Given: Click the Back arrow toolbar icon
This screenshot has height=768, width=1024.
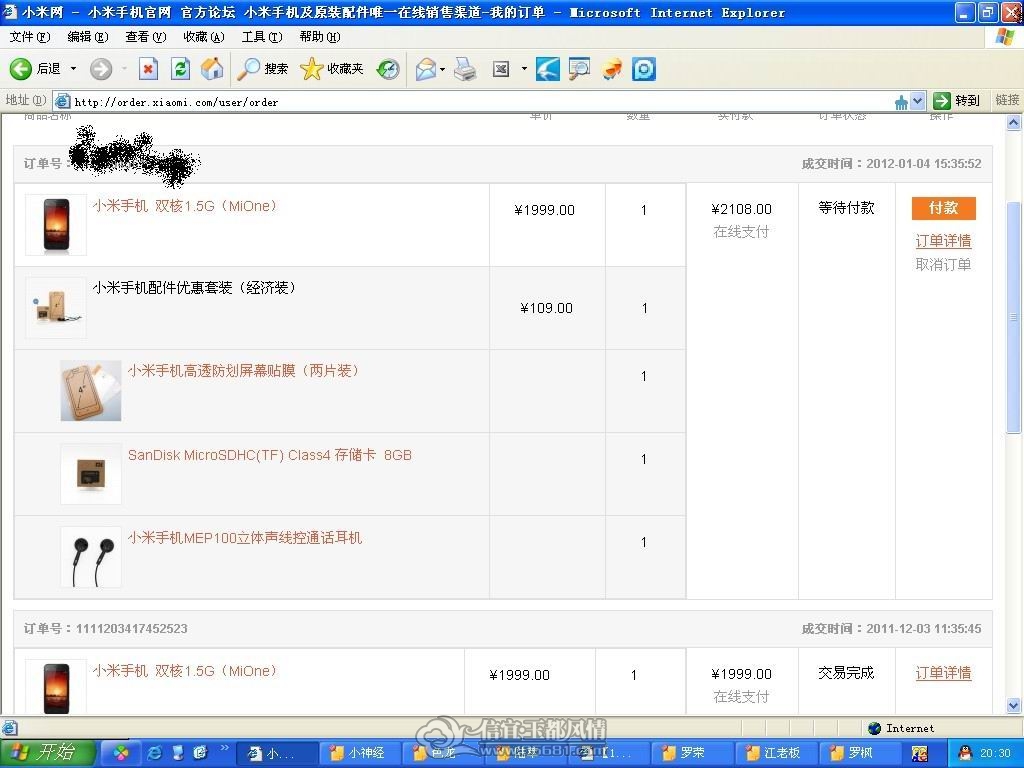Looking at the screenshot, I should tap(20, 69).
